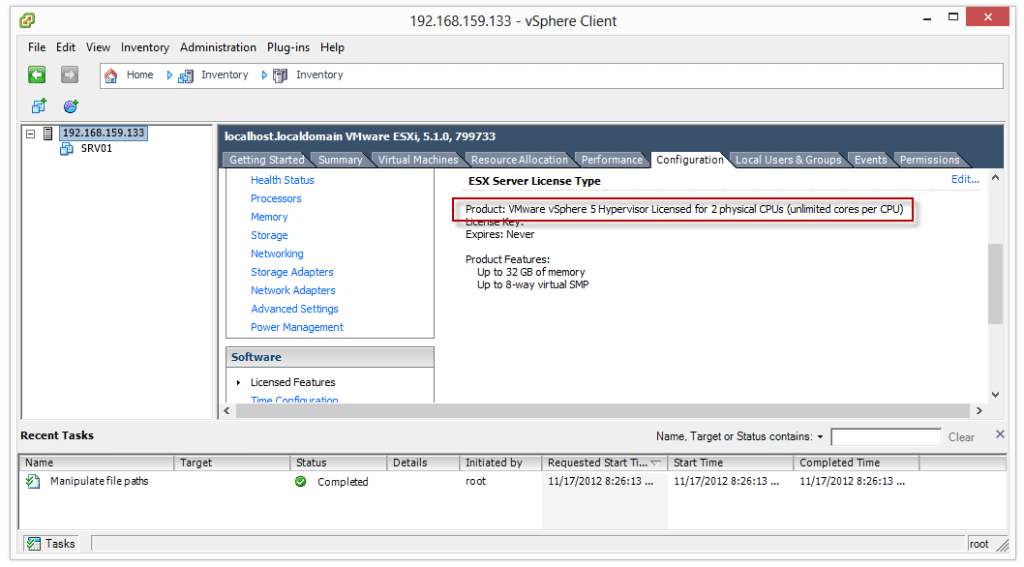Click the new virtual machine toolbar icon

39,106
